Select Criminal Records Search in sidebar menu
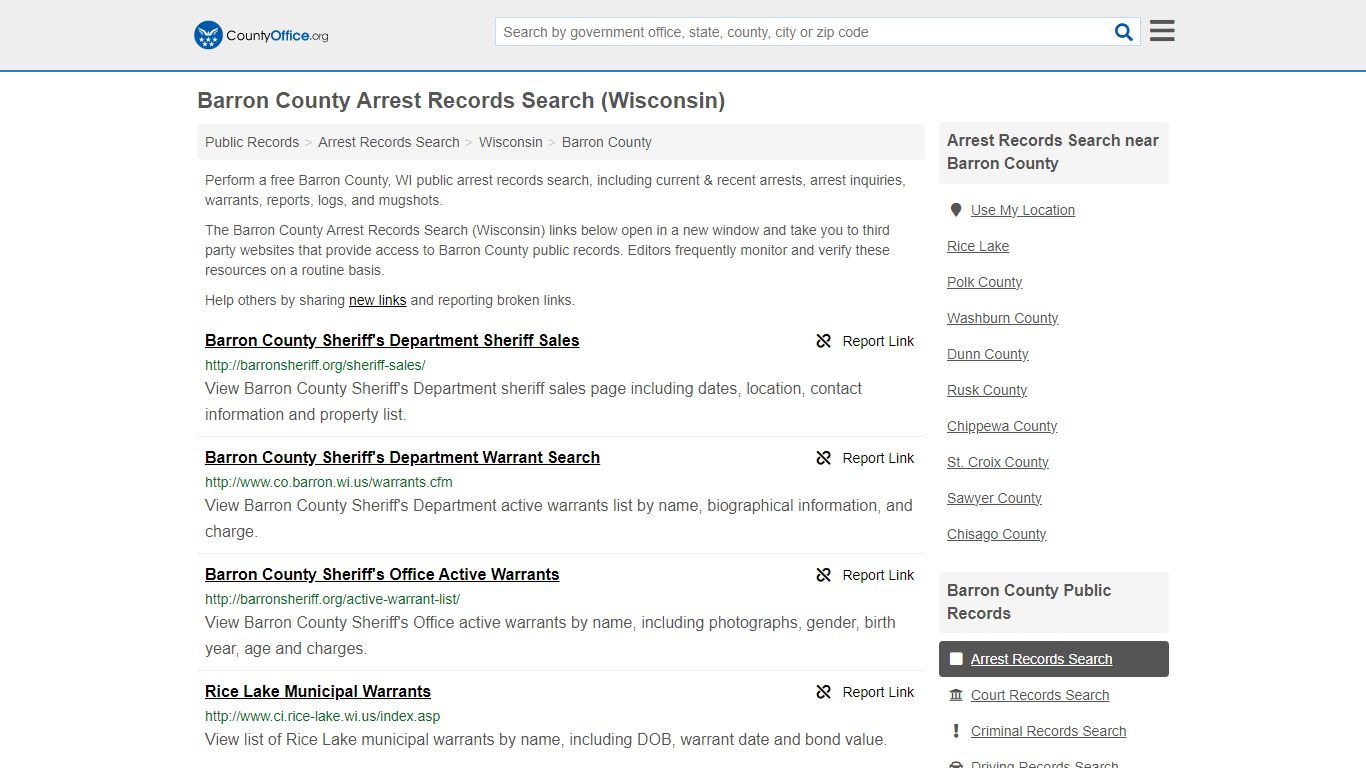1366x768 pixels. (x=1048, y=731)
